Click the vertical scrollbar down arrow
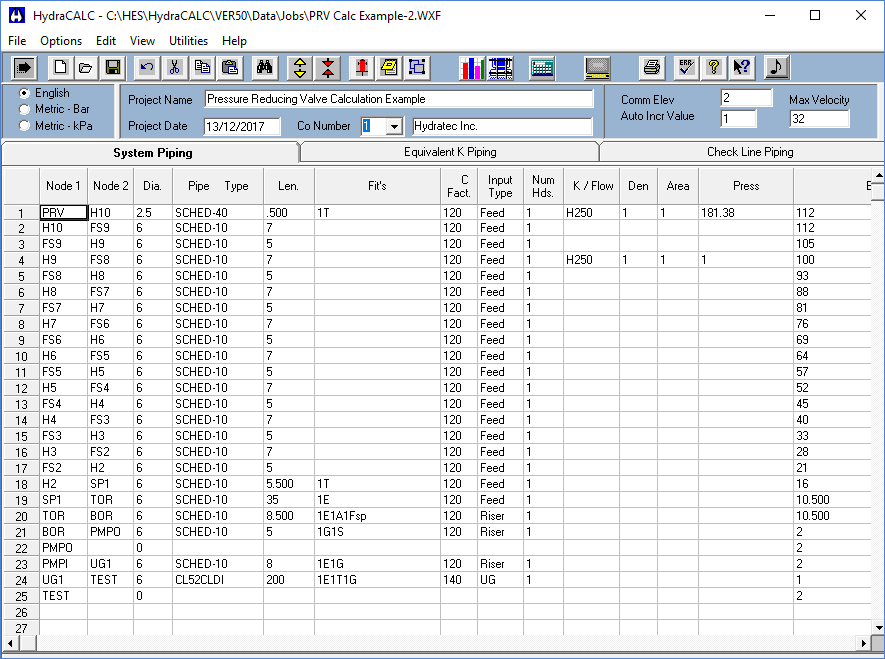This screenshot has width=885, height=659. pos(878,627)
